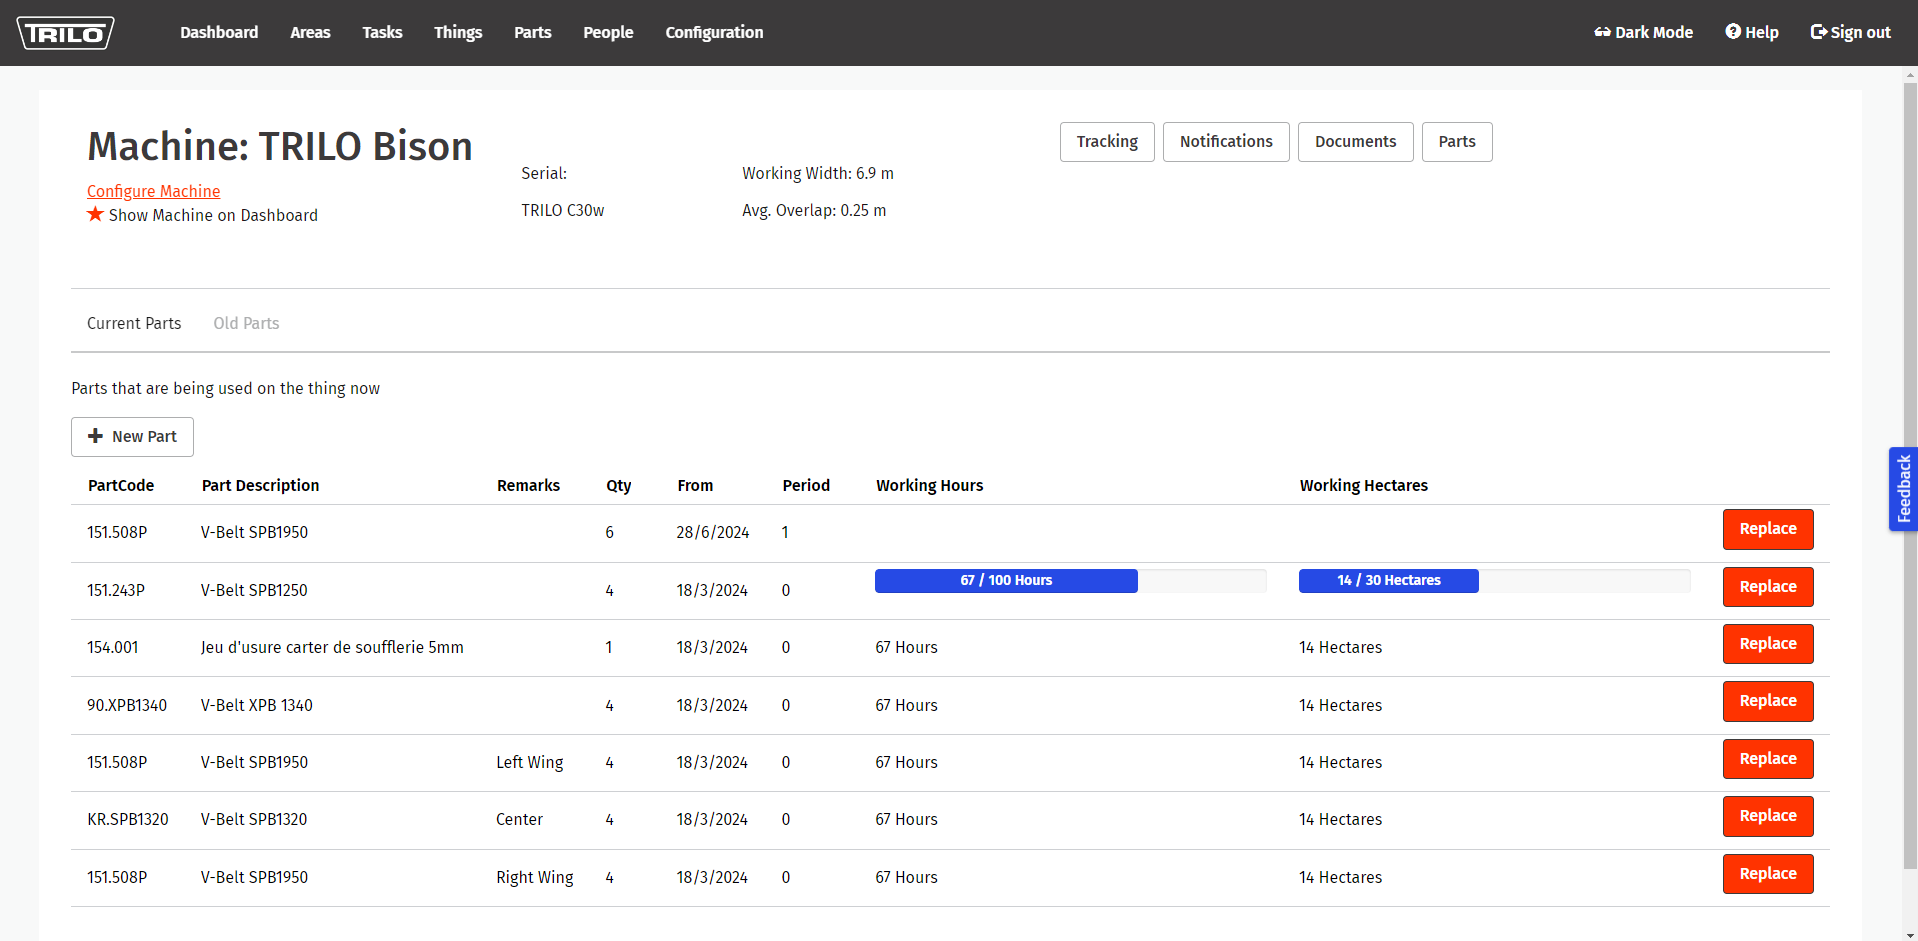Sign out of the account
This screenshot has height=941, width=1918.
tap(1850, 32)
